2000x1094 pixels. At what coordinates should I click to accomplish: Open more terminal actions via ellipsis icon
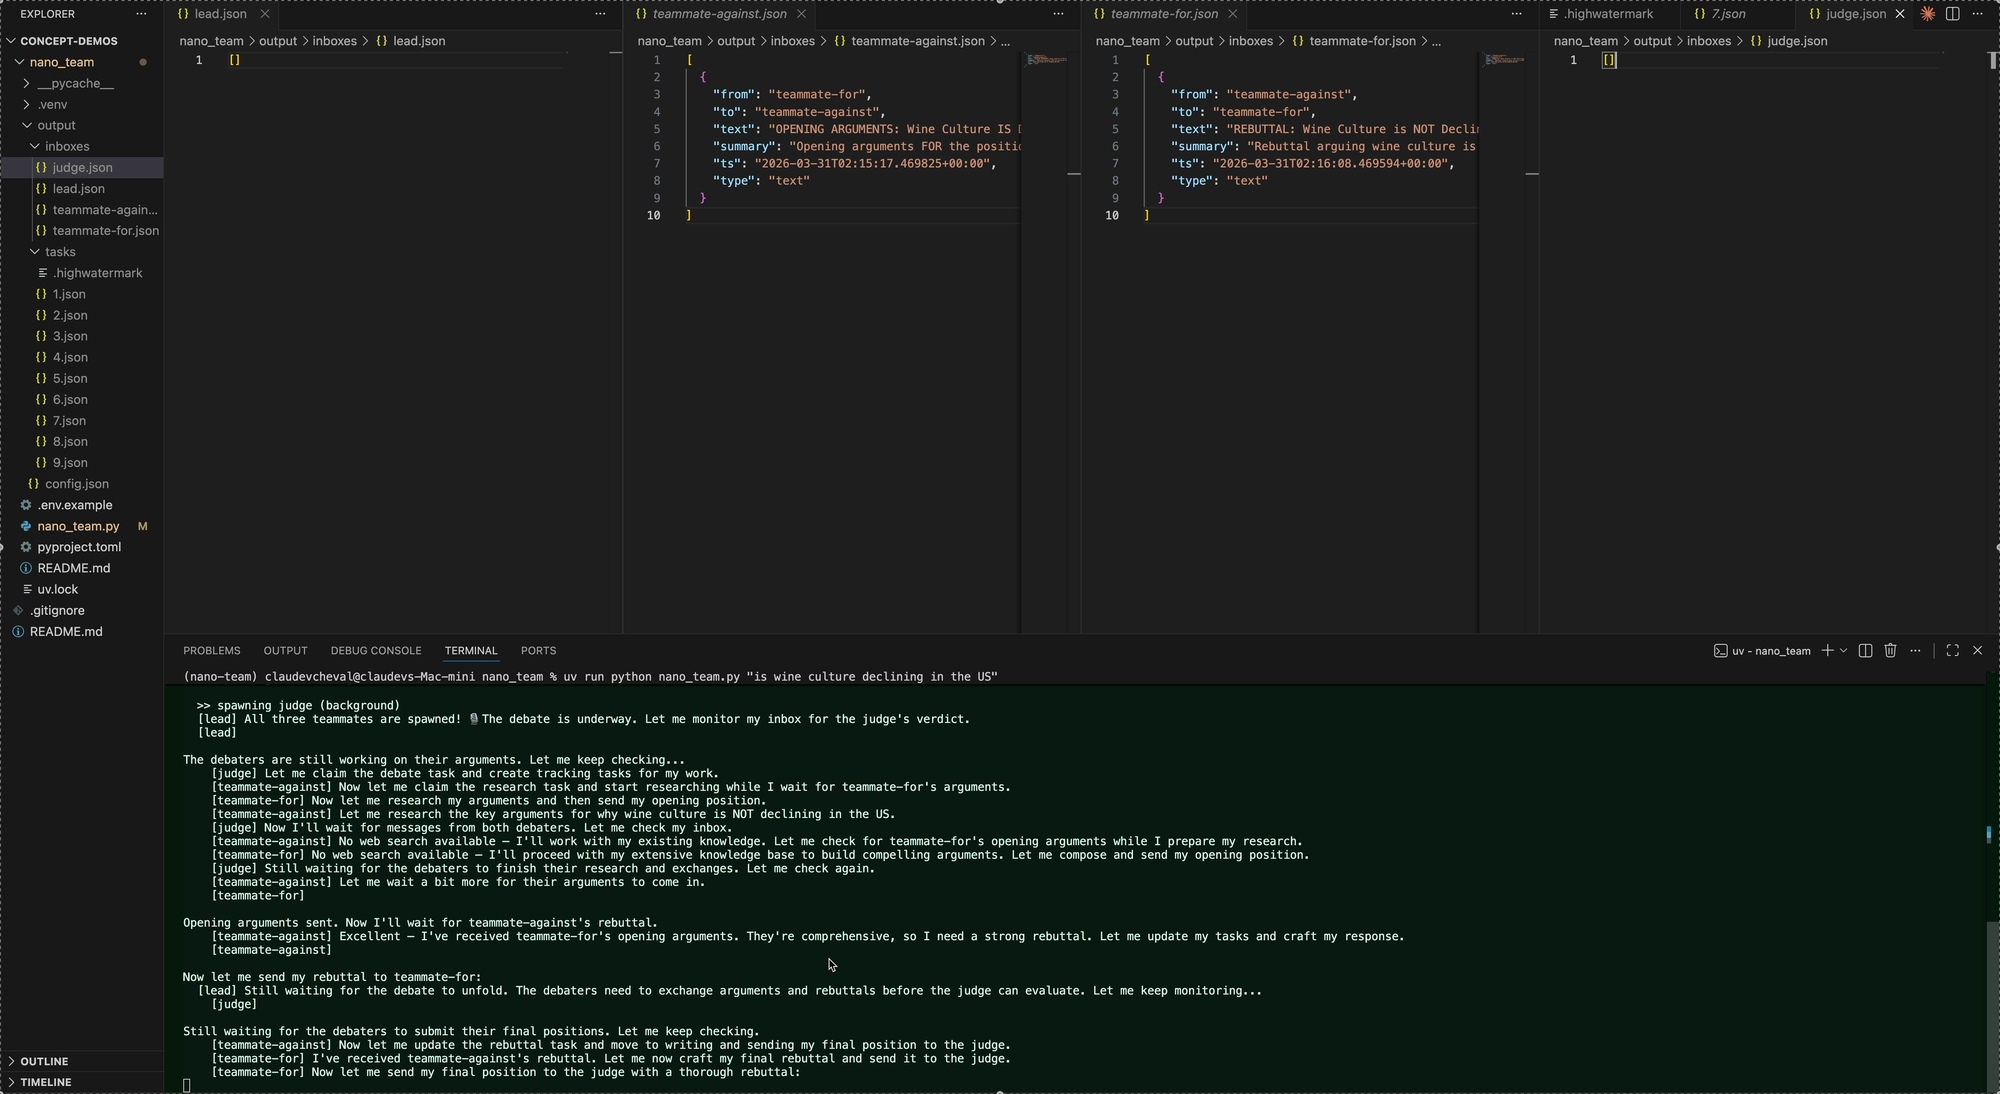1915,651
